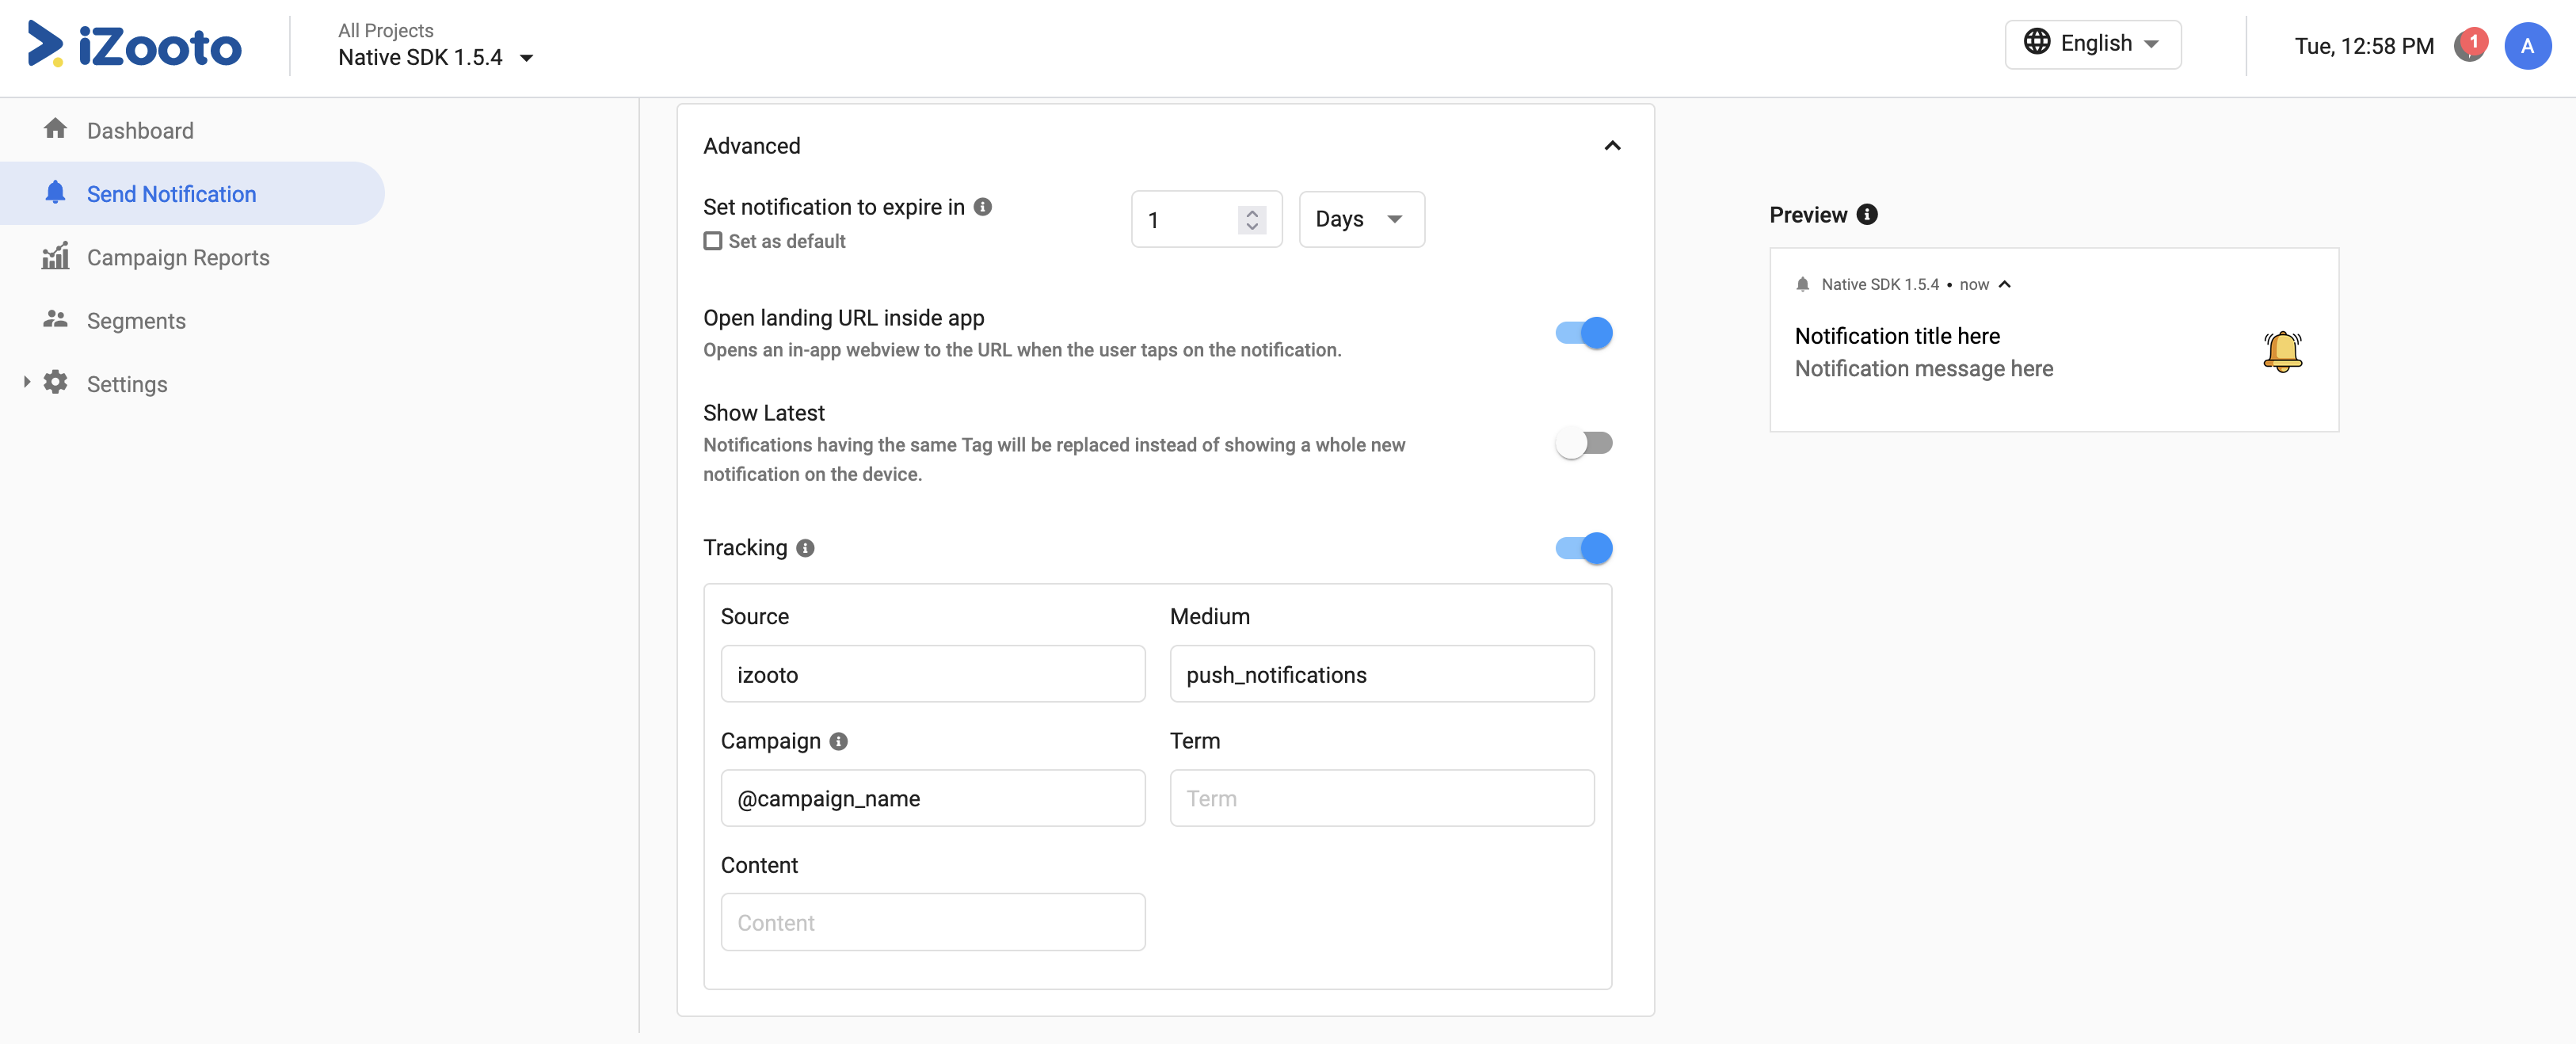Click the Tracking info icon
Viewport: 2576px width, 1044px height.
(x=805, y=548)
